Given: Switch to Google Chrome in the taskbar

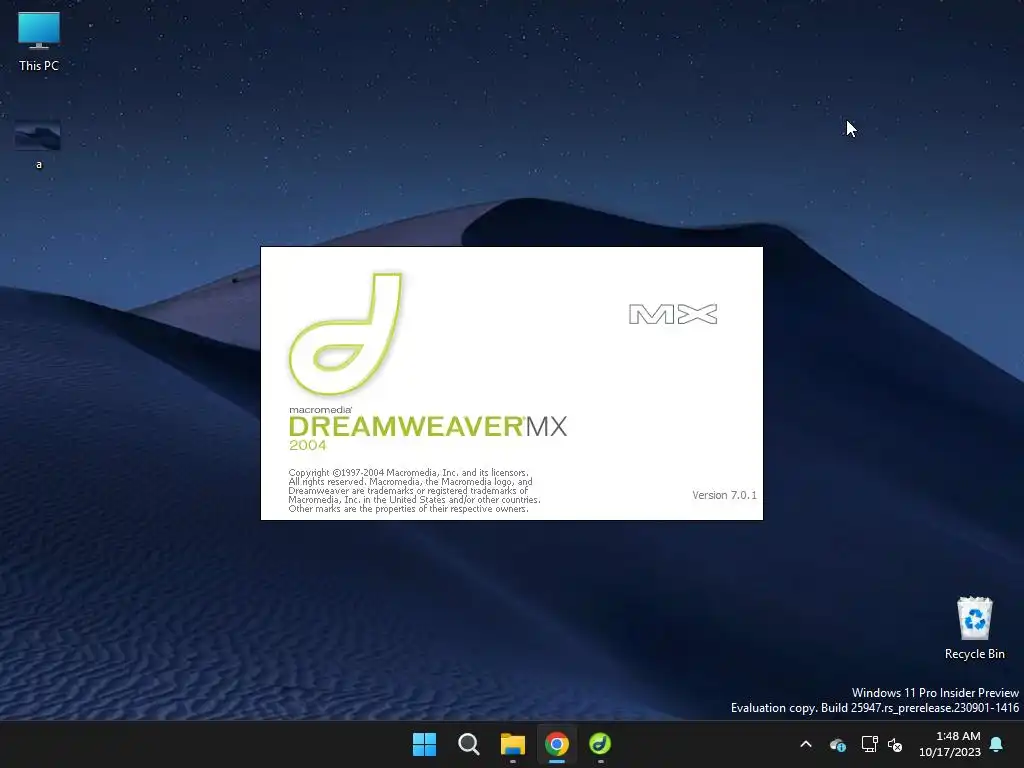Looking at the screenshot, I should (x=556, y=744).
